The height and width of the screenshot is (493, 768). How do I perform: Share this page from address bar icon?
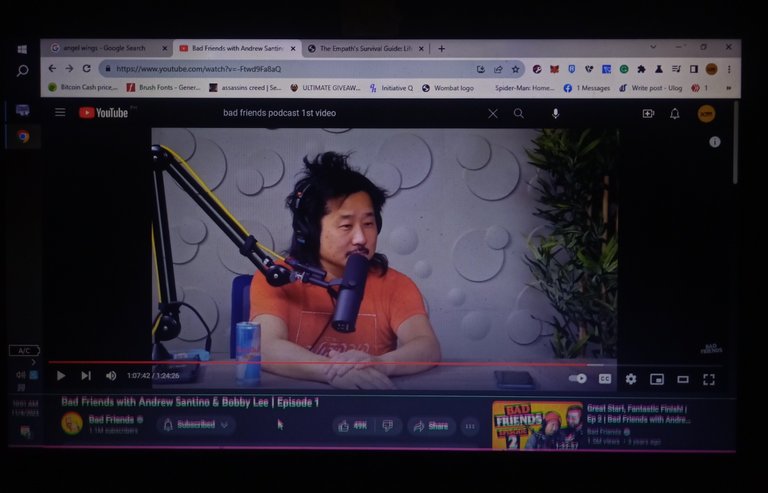(498, 70)
